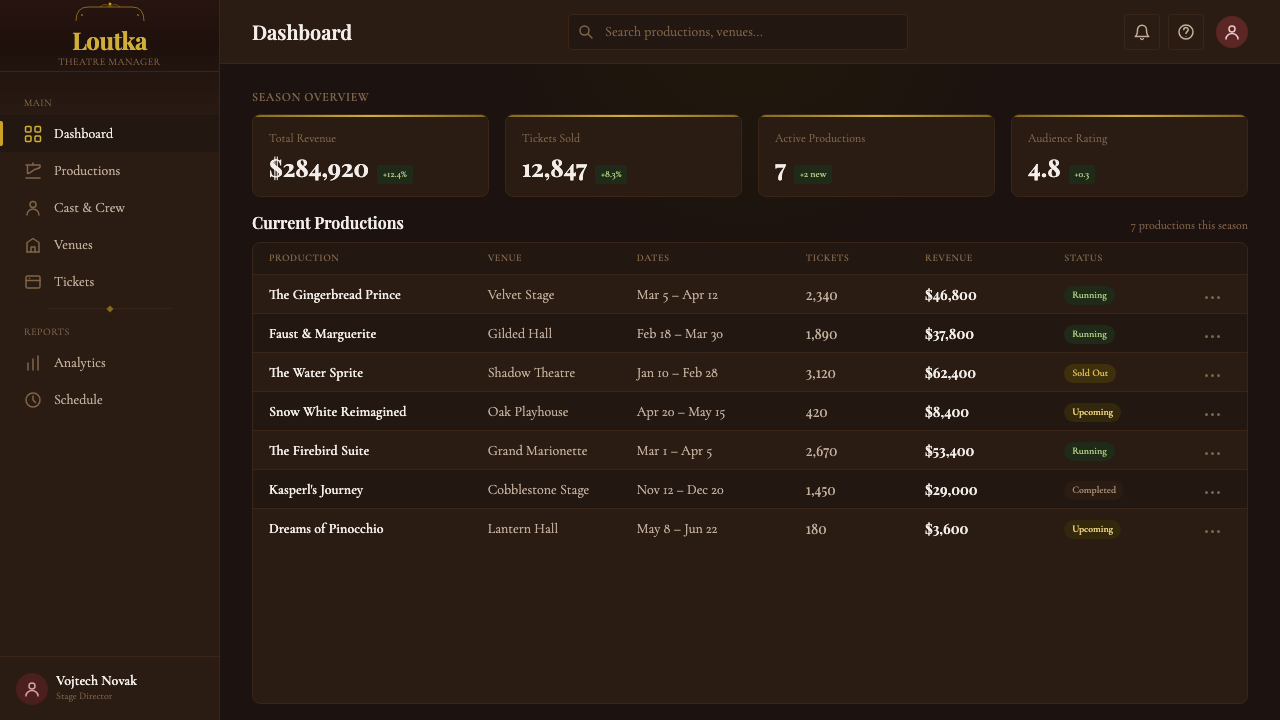Screen dimensions: 1280x720
Task: Select The Water Sprite production name
Action: 316,373
